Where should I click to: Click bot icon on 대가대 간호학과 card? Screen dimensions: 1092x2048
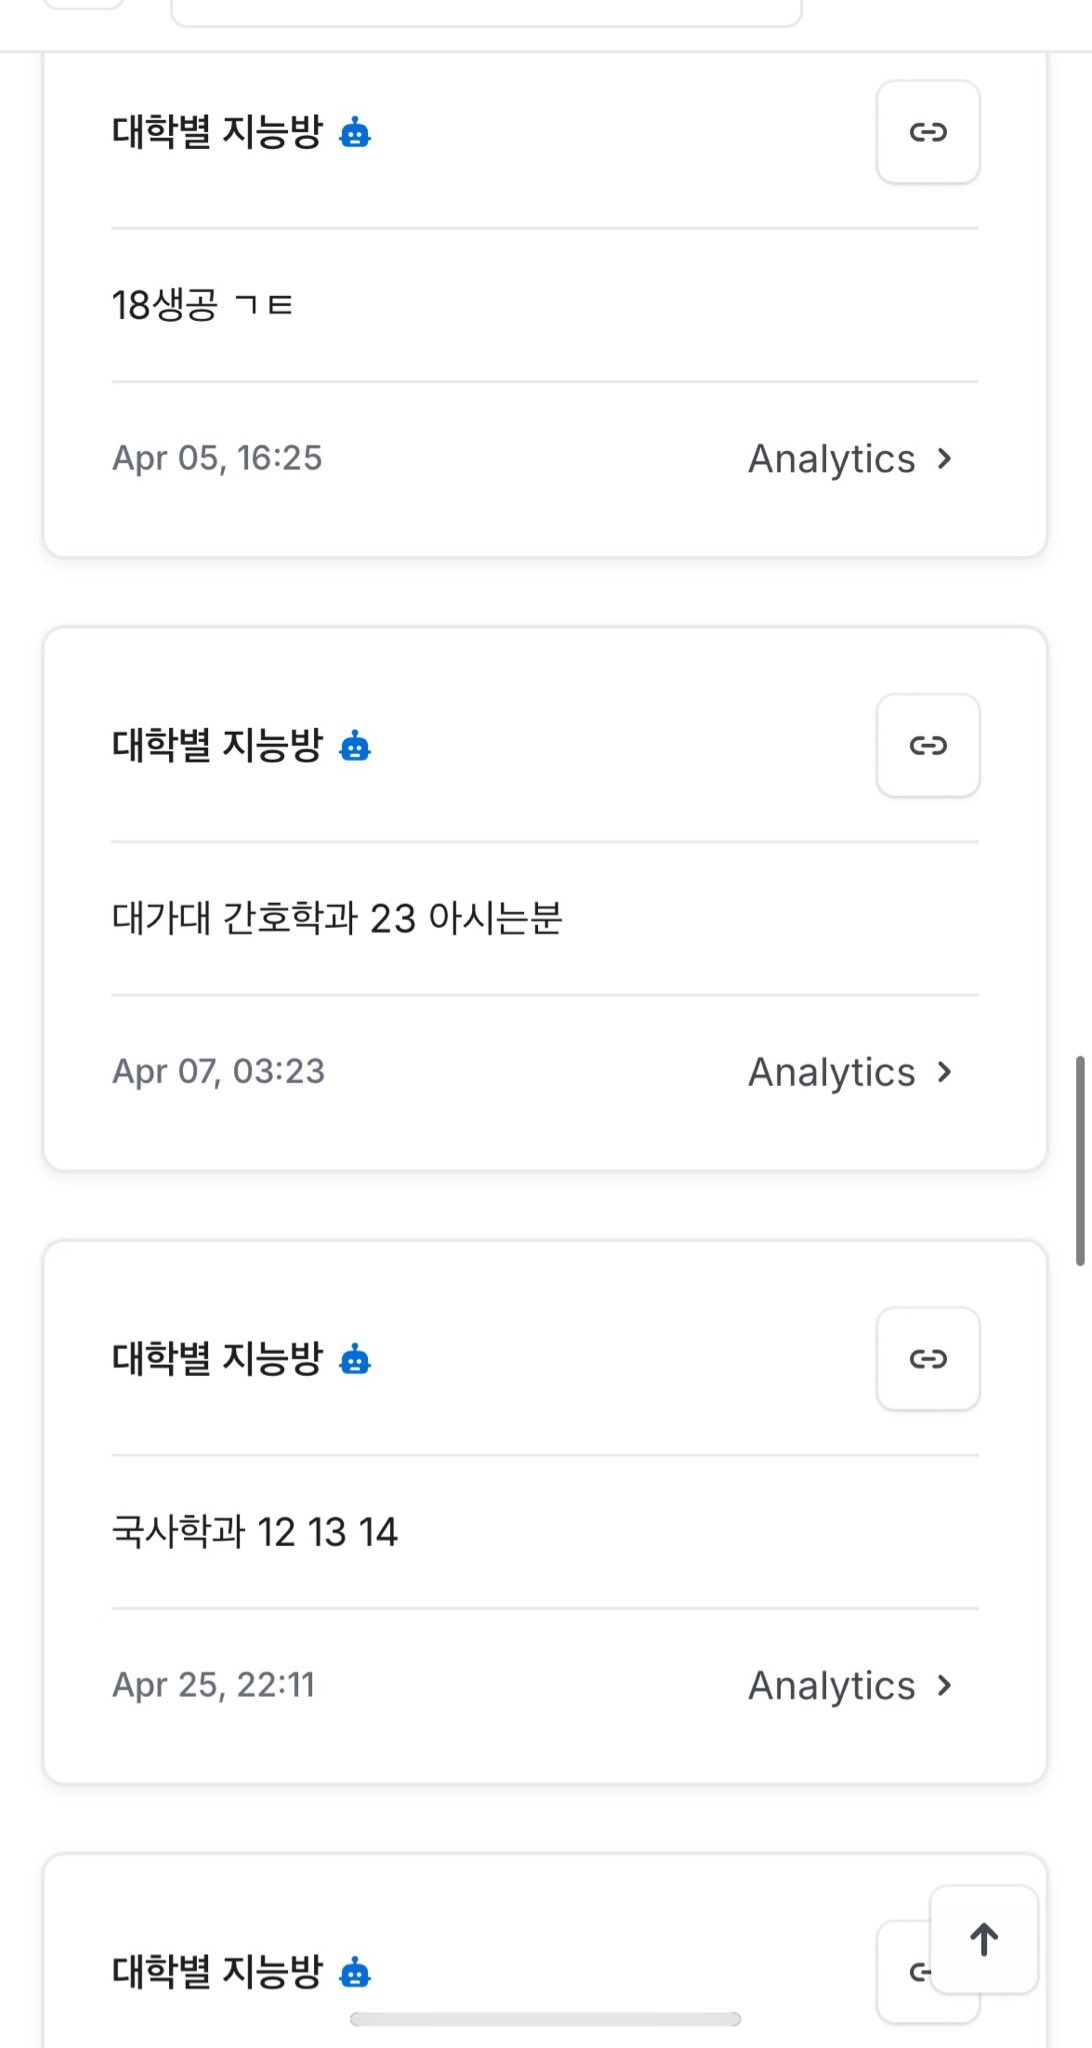[355, 746]
